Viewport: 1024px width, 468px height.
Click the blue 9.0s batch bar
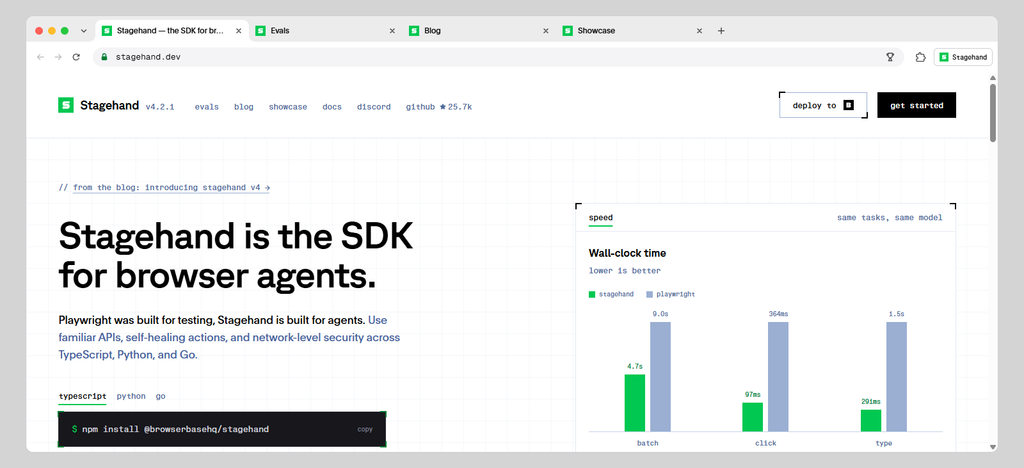(660, 377)
